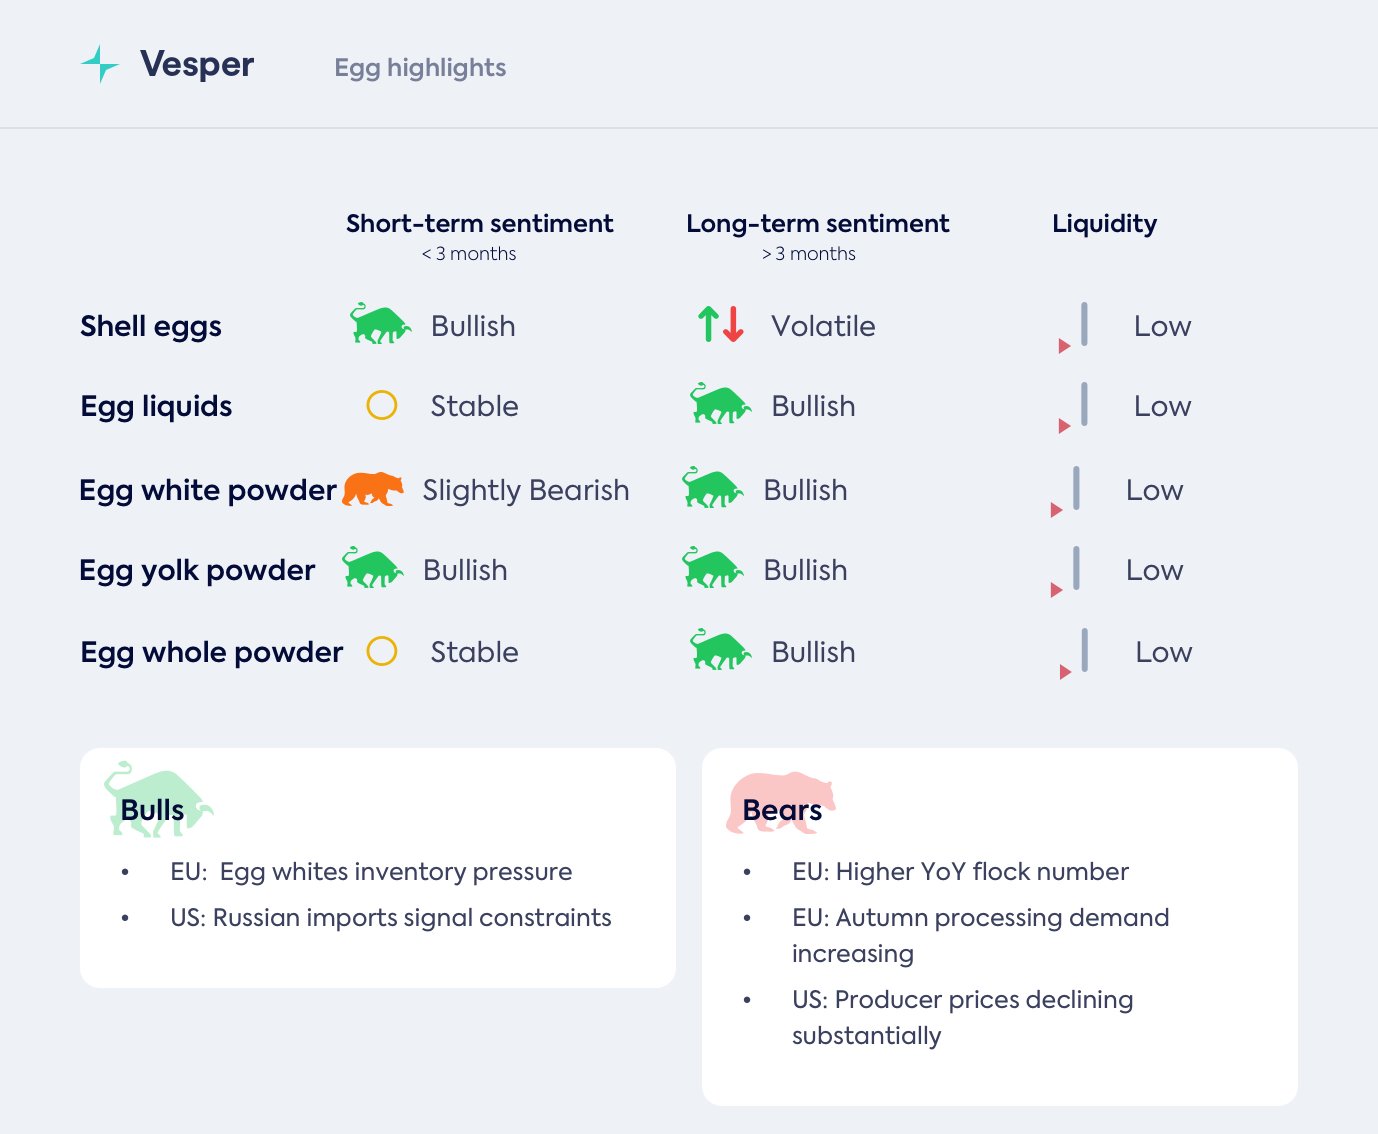This screenshot has height=1134, width=1378.
Task: Click the bull icon for Egg whole powder long-term
Action: [x=720, y=650]
